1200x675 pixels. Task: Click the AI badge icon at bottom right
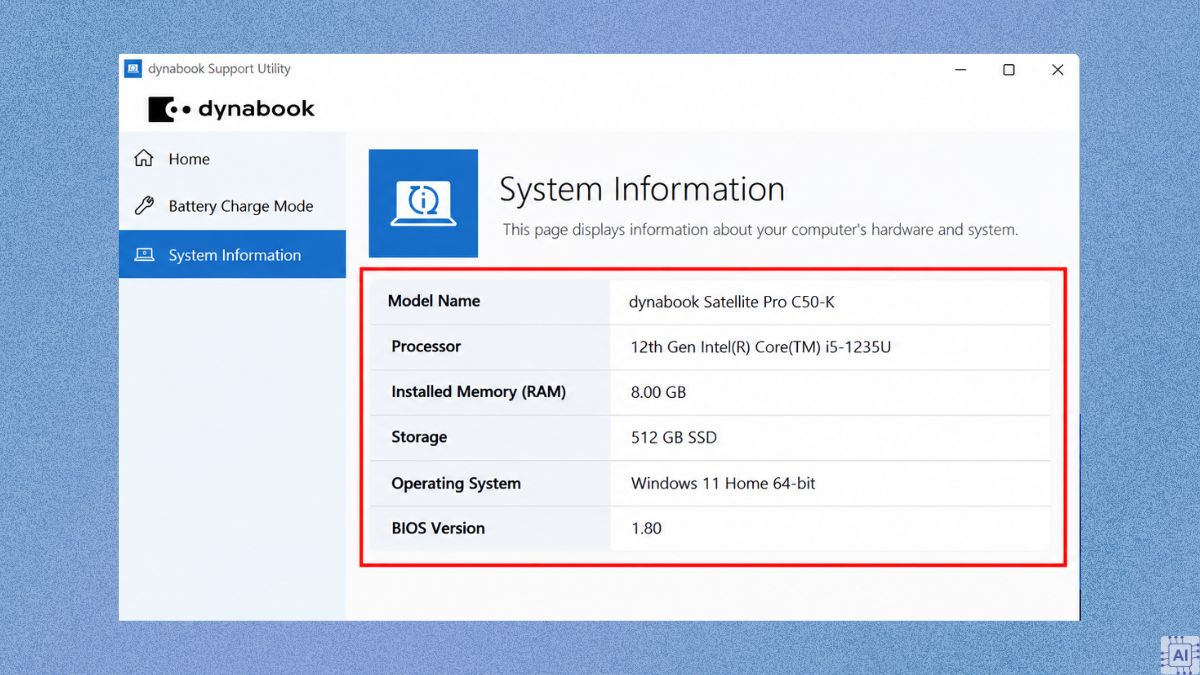[1180, 653]
